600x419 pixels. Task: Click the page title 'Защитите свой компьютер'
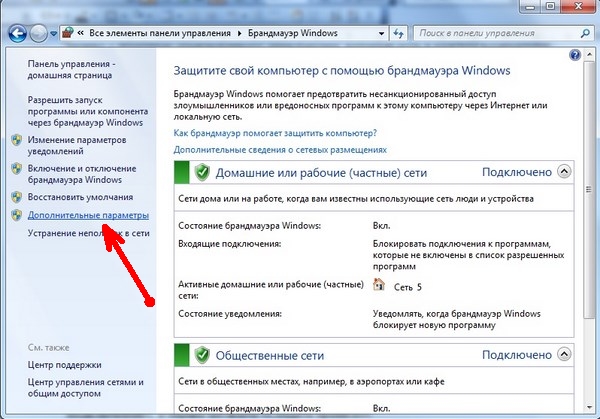click(342, 71)
